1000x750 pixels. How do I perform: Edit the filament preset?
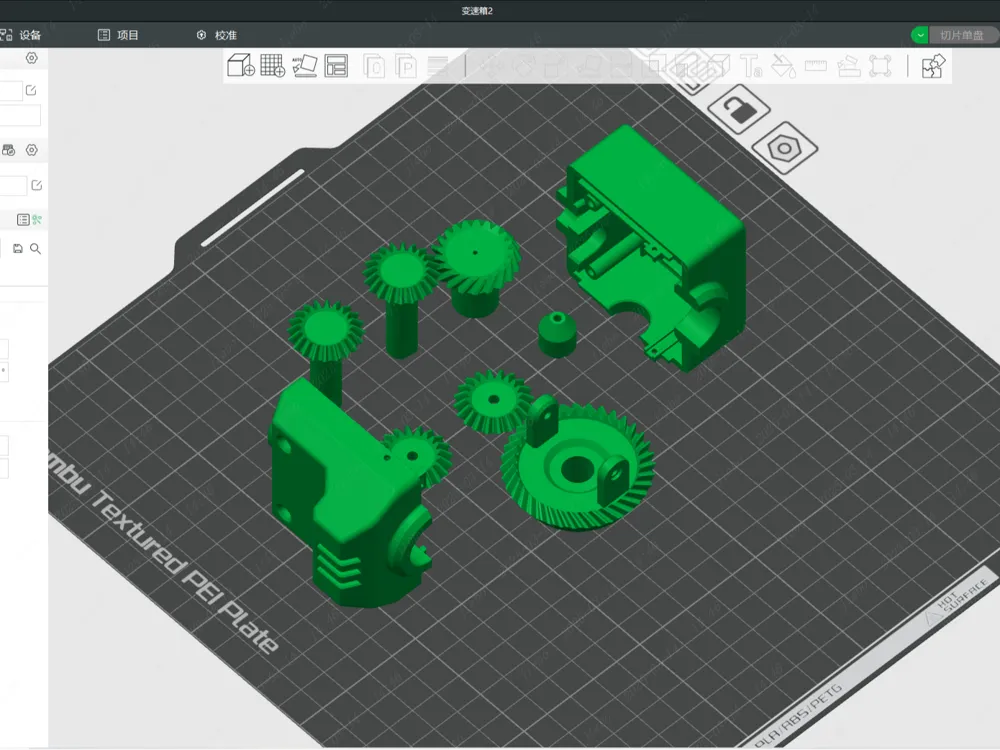click(36, 185)
